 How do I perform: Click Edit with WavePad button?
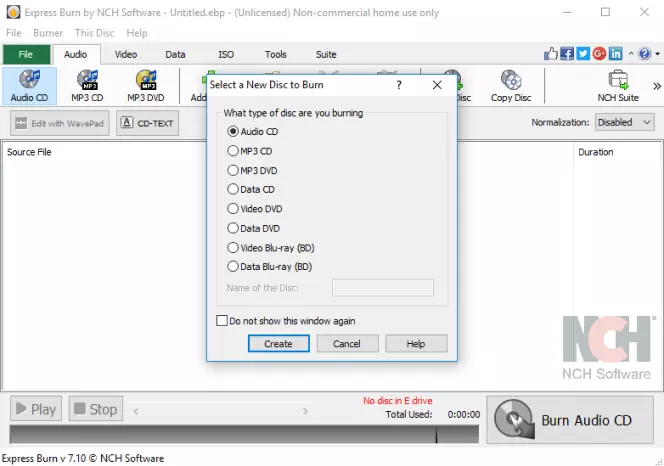(x=60, y=123)
